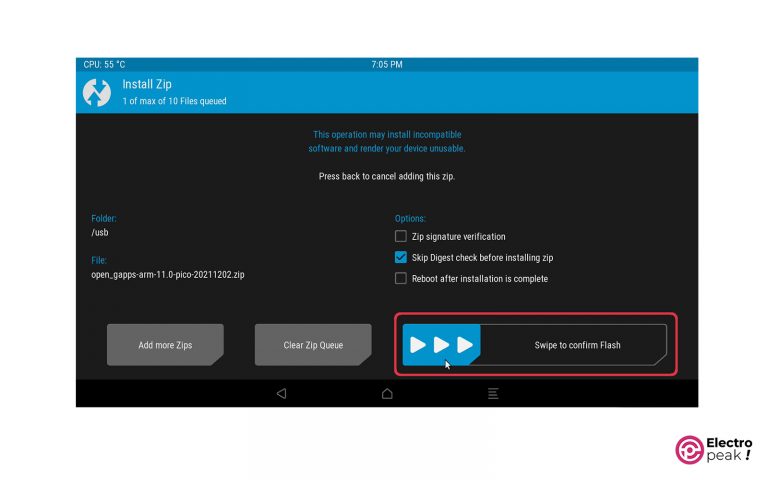This screenshot has height=480, width=768.
Task: Click the open_gapps-arm-11.0-pico-20211202.zip file name
Action: tap(168, 274)
